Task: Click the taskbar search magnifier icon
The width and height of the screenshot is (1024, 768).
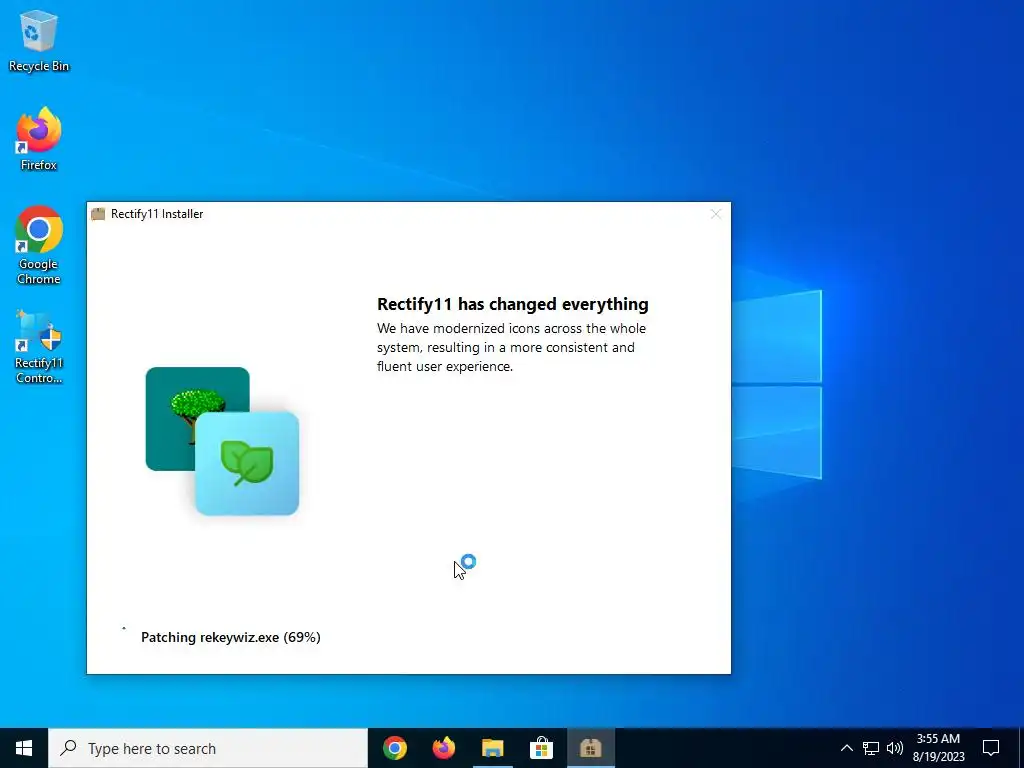Action: [69, 748]
